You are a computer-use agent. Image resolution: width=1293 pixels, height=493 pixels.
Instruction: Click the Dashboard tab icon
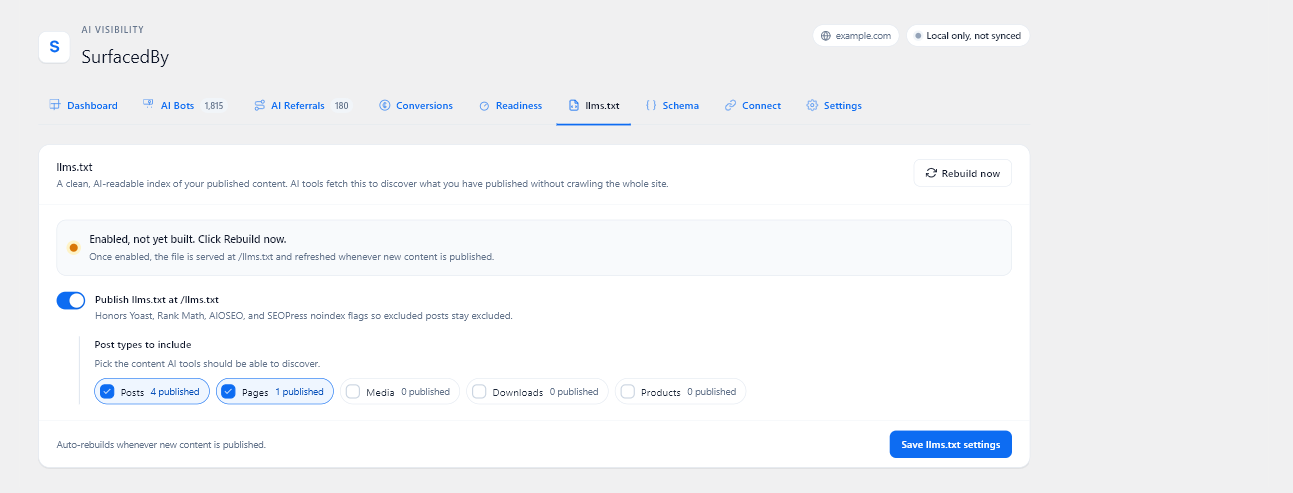[55, 105]
